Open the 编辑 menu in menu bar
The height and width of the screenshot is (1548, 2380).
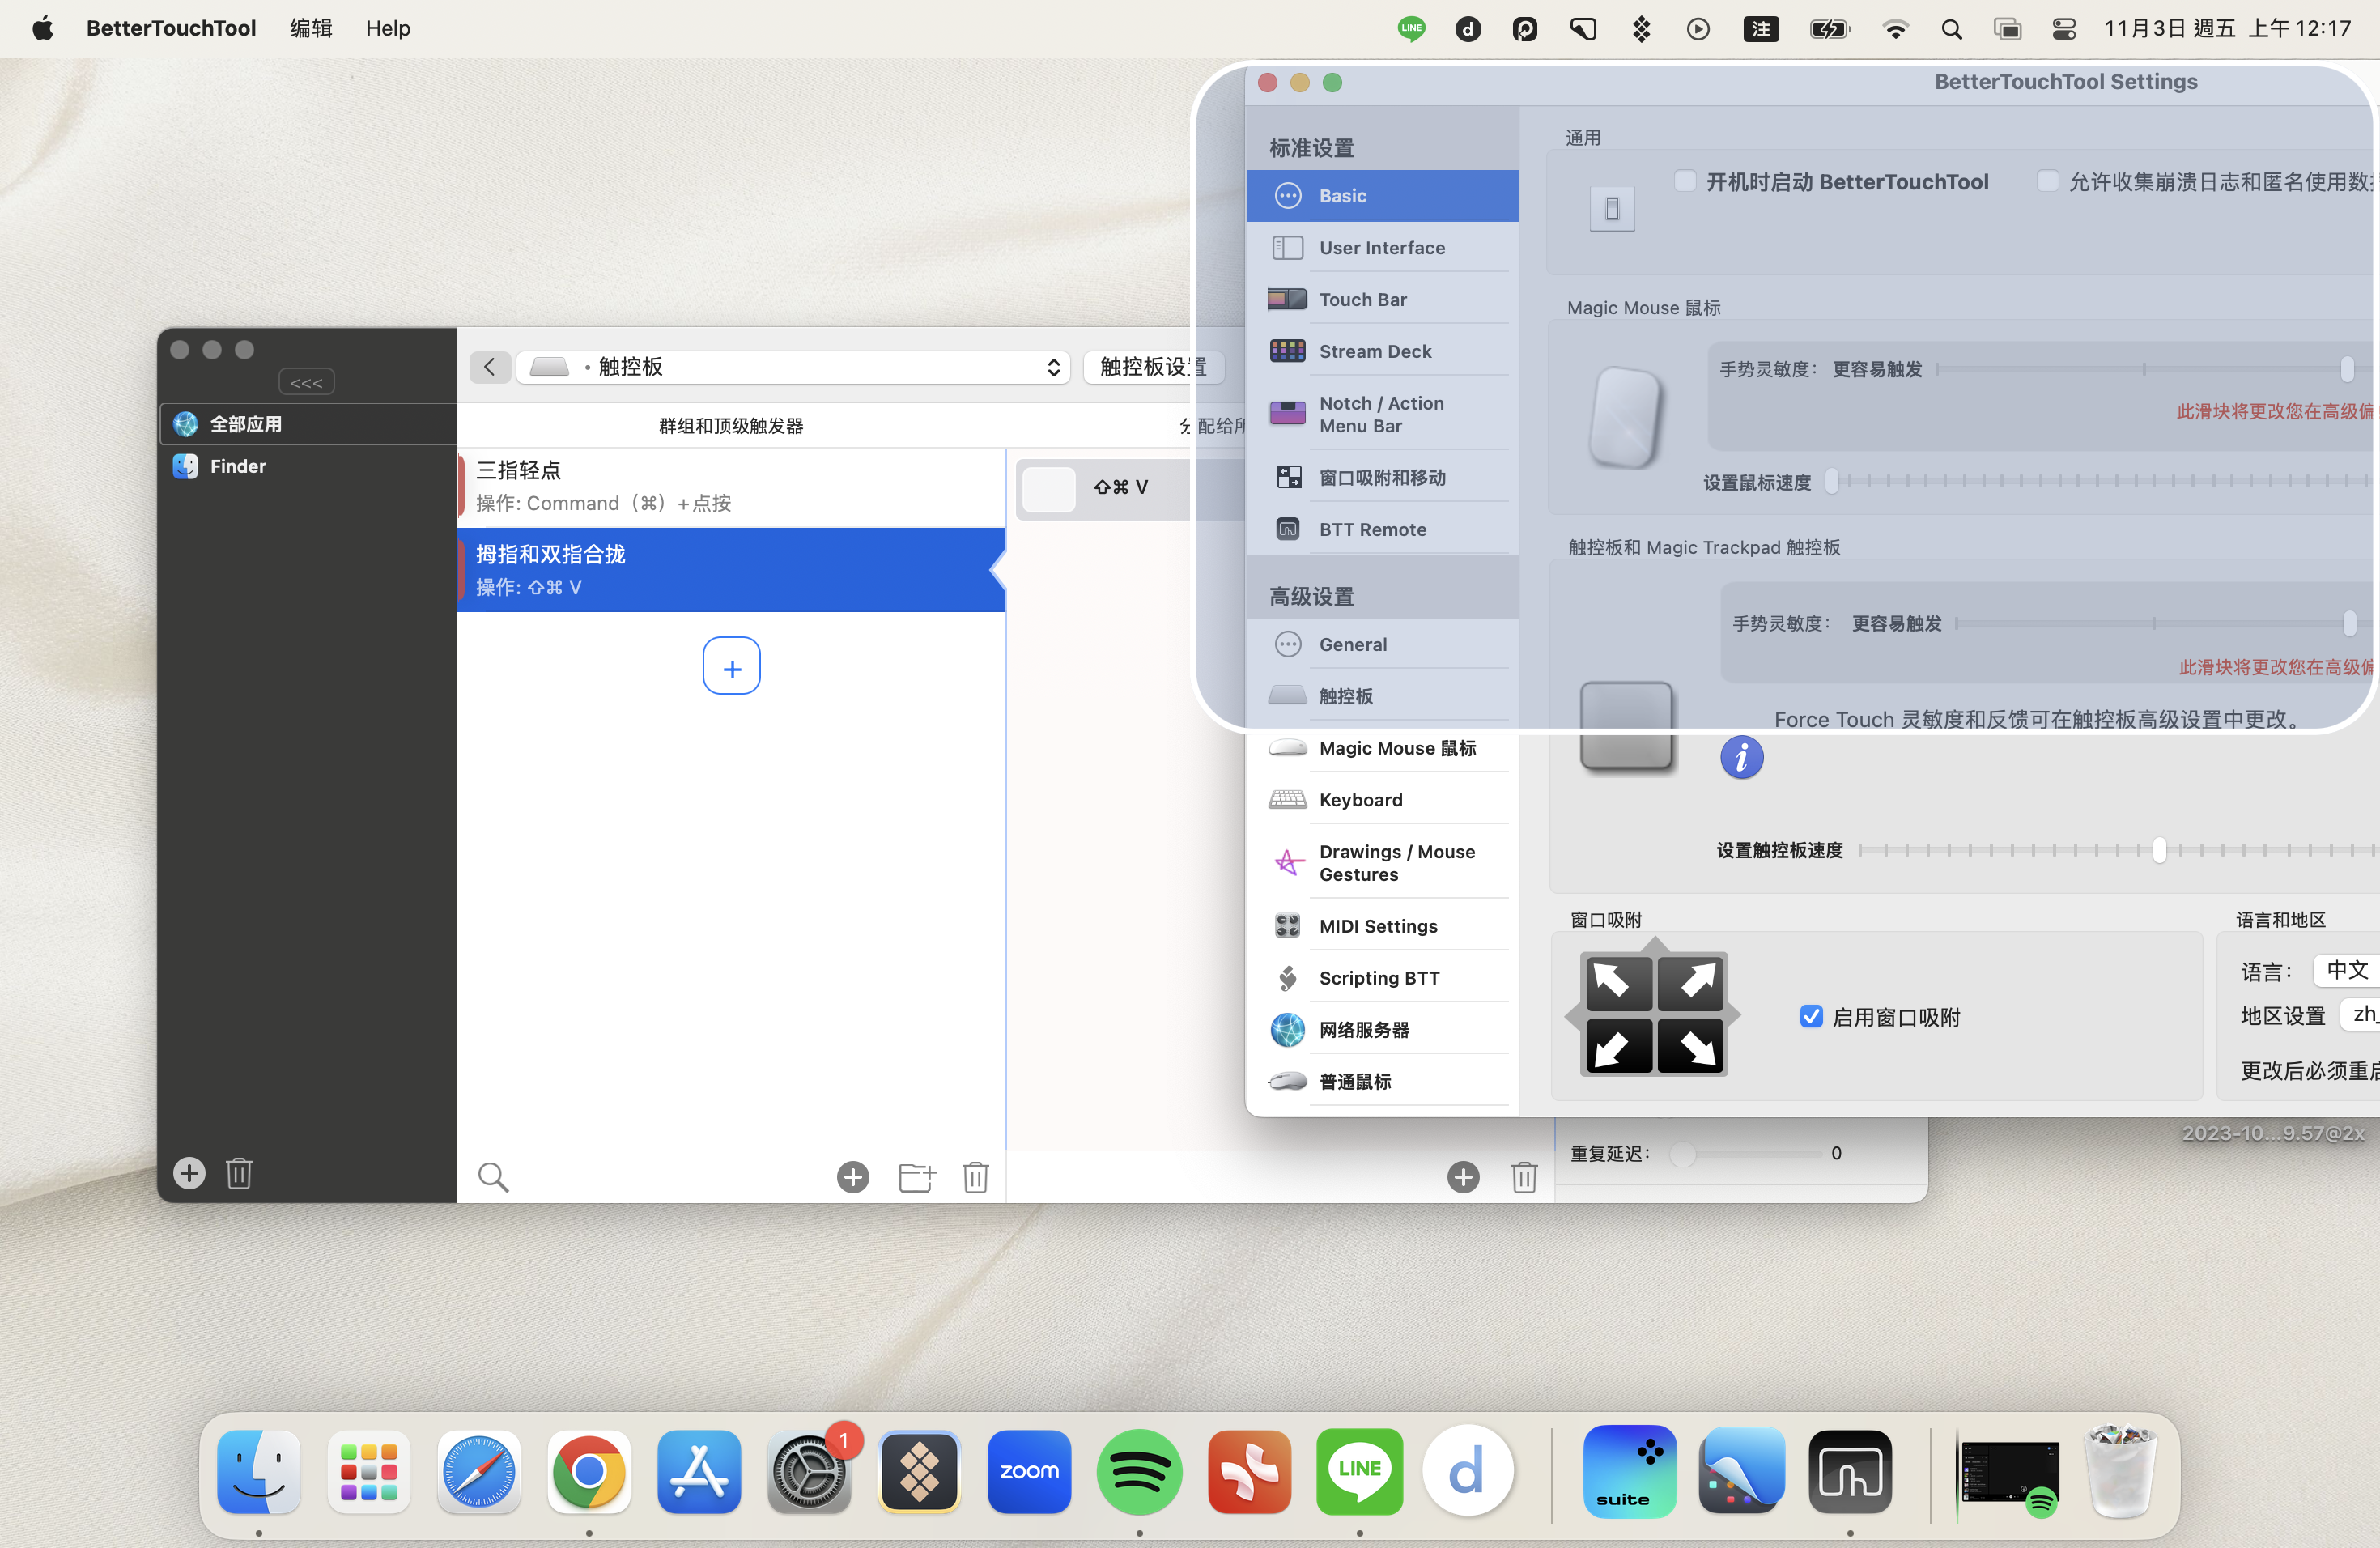click(311, 28)
